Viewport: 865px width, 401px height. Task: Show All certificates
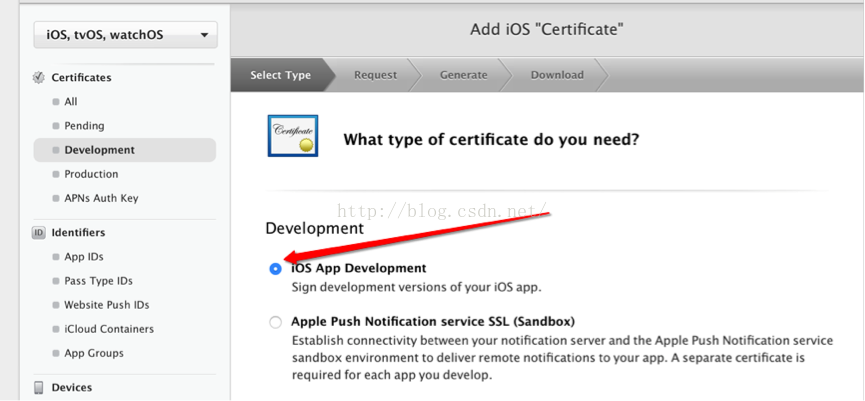pyautogui.click(x=71, y=101)
